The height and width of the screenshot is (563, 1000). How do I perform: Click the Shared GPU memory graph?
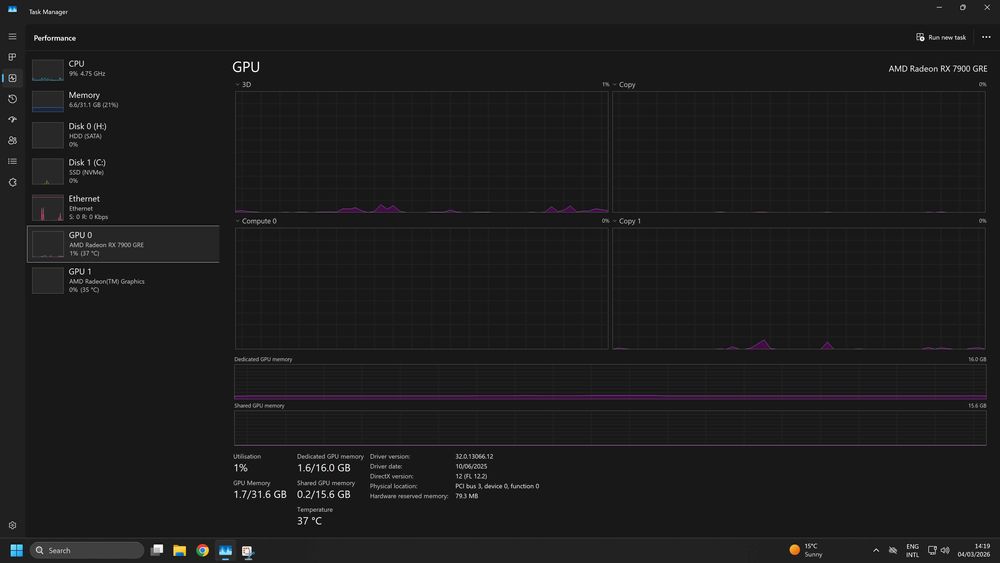[x=610, y=428]
